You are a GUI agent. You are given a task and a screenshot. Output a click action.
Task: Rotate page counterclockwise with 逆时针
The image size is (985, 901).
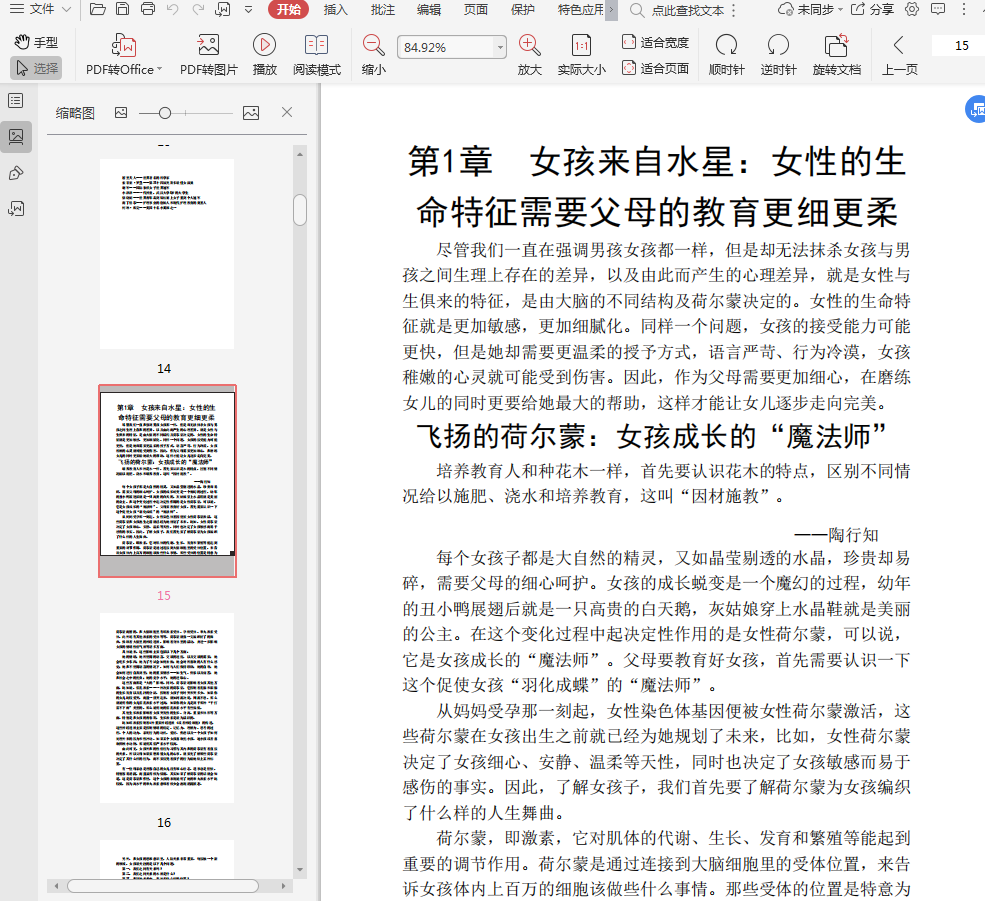778,45
